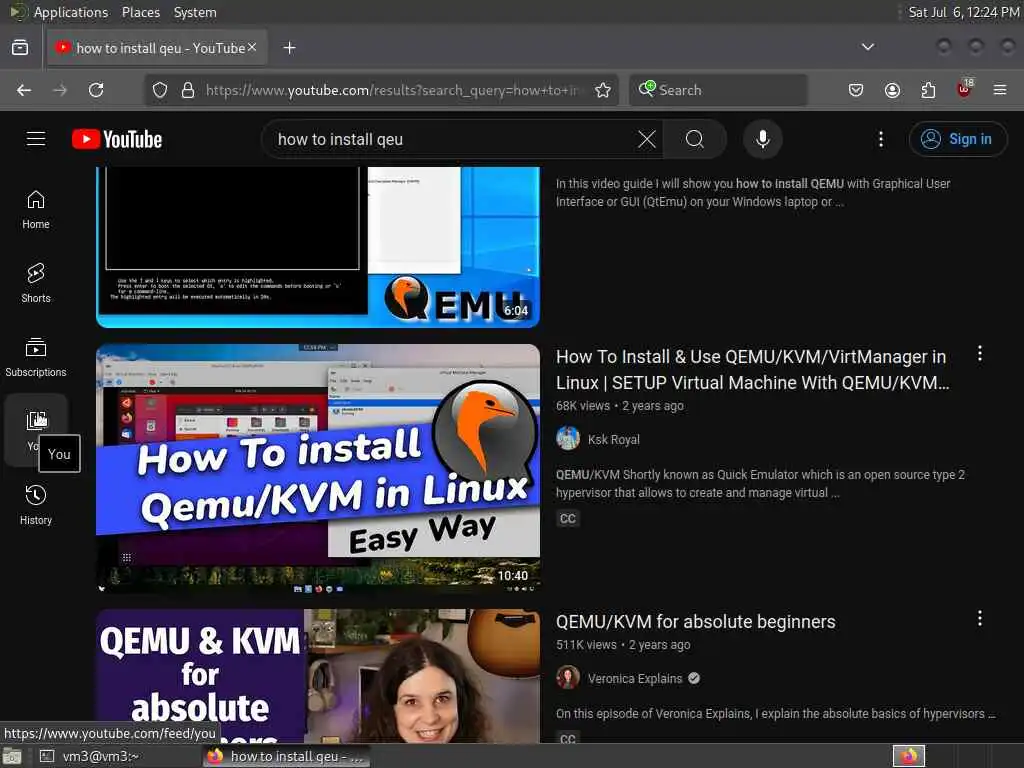Reload the current page
Image resolution: width=1024 pixels, height=768 pixels.
(96, 90)
